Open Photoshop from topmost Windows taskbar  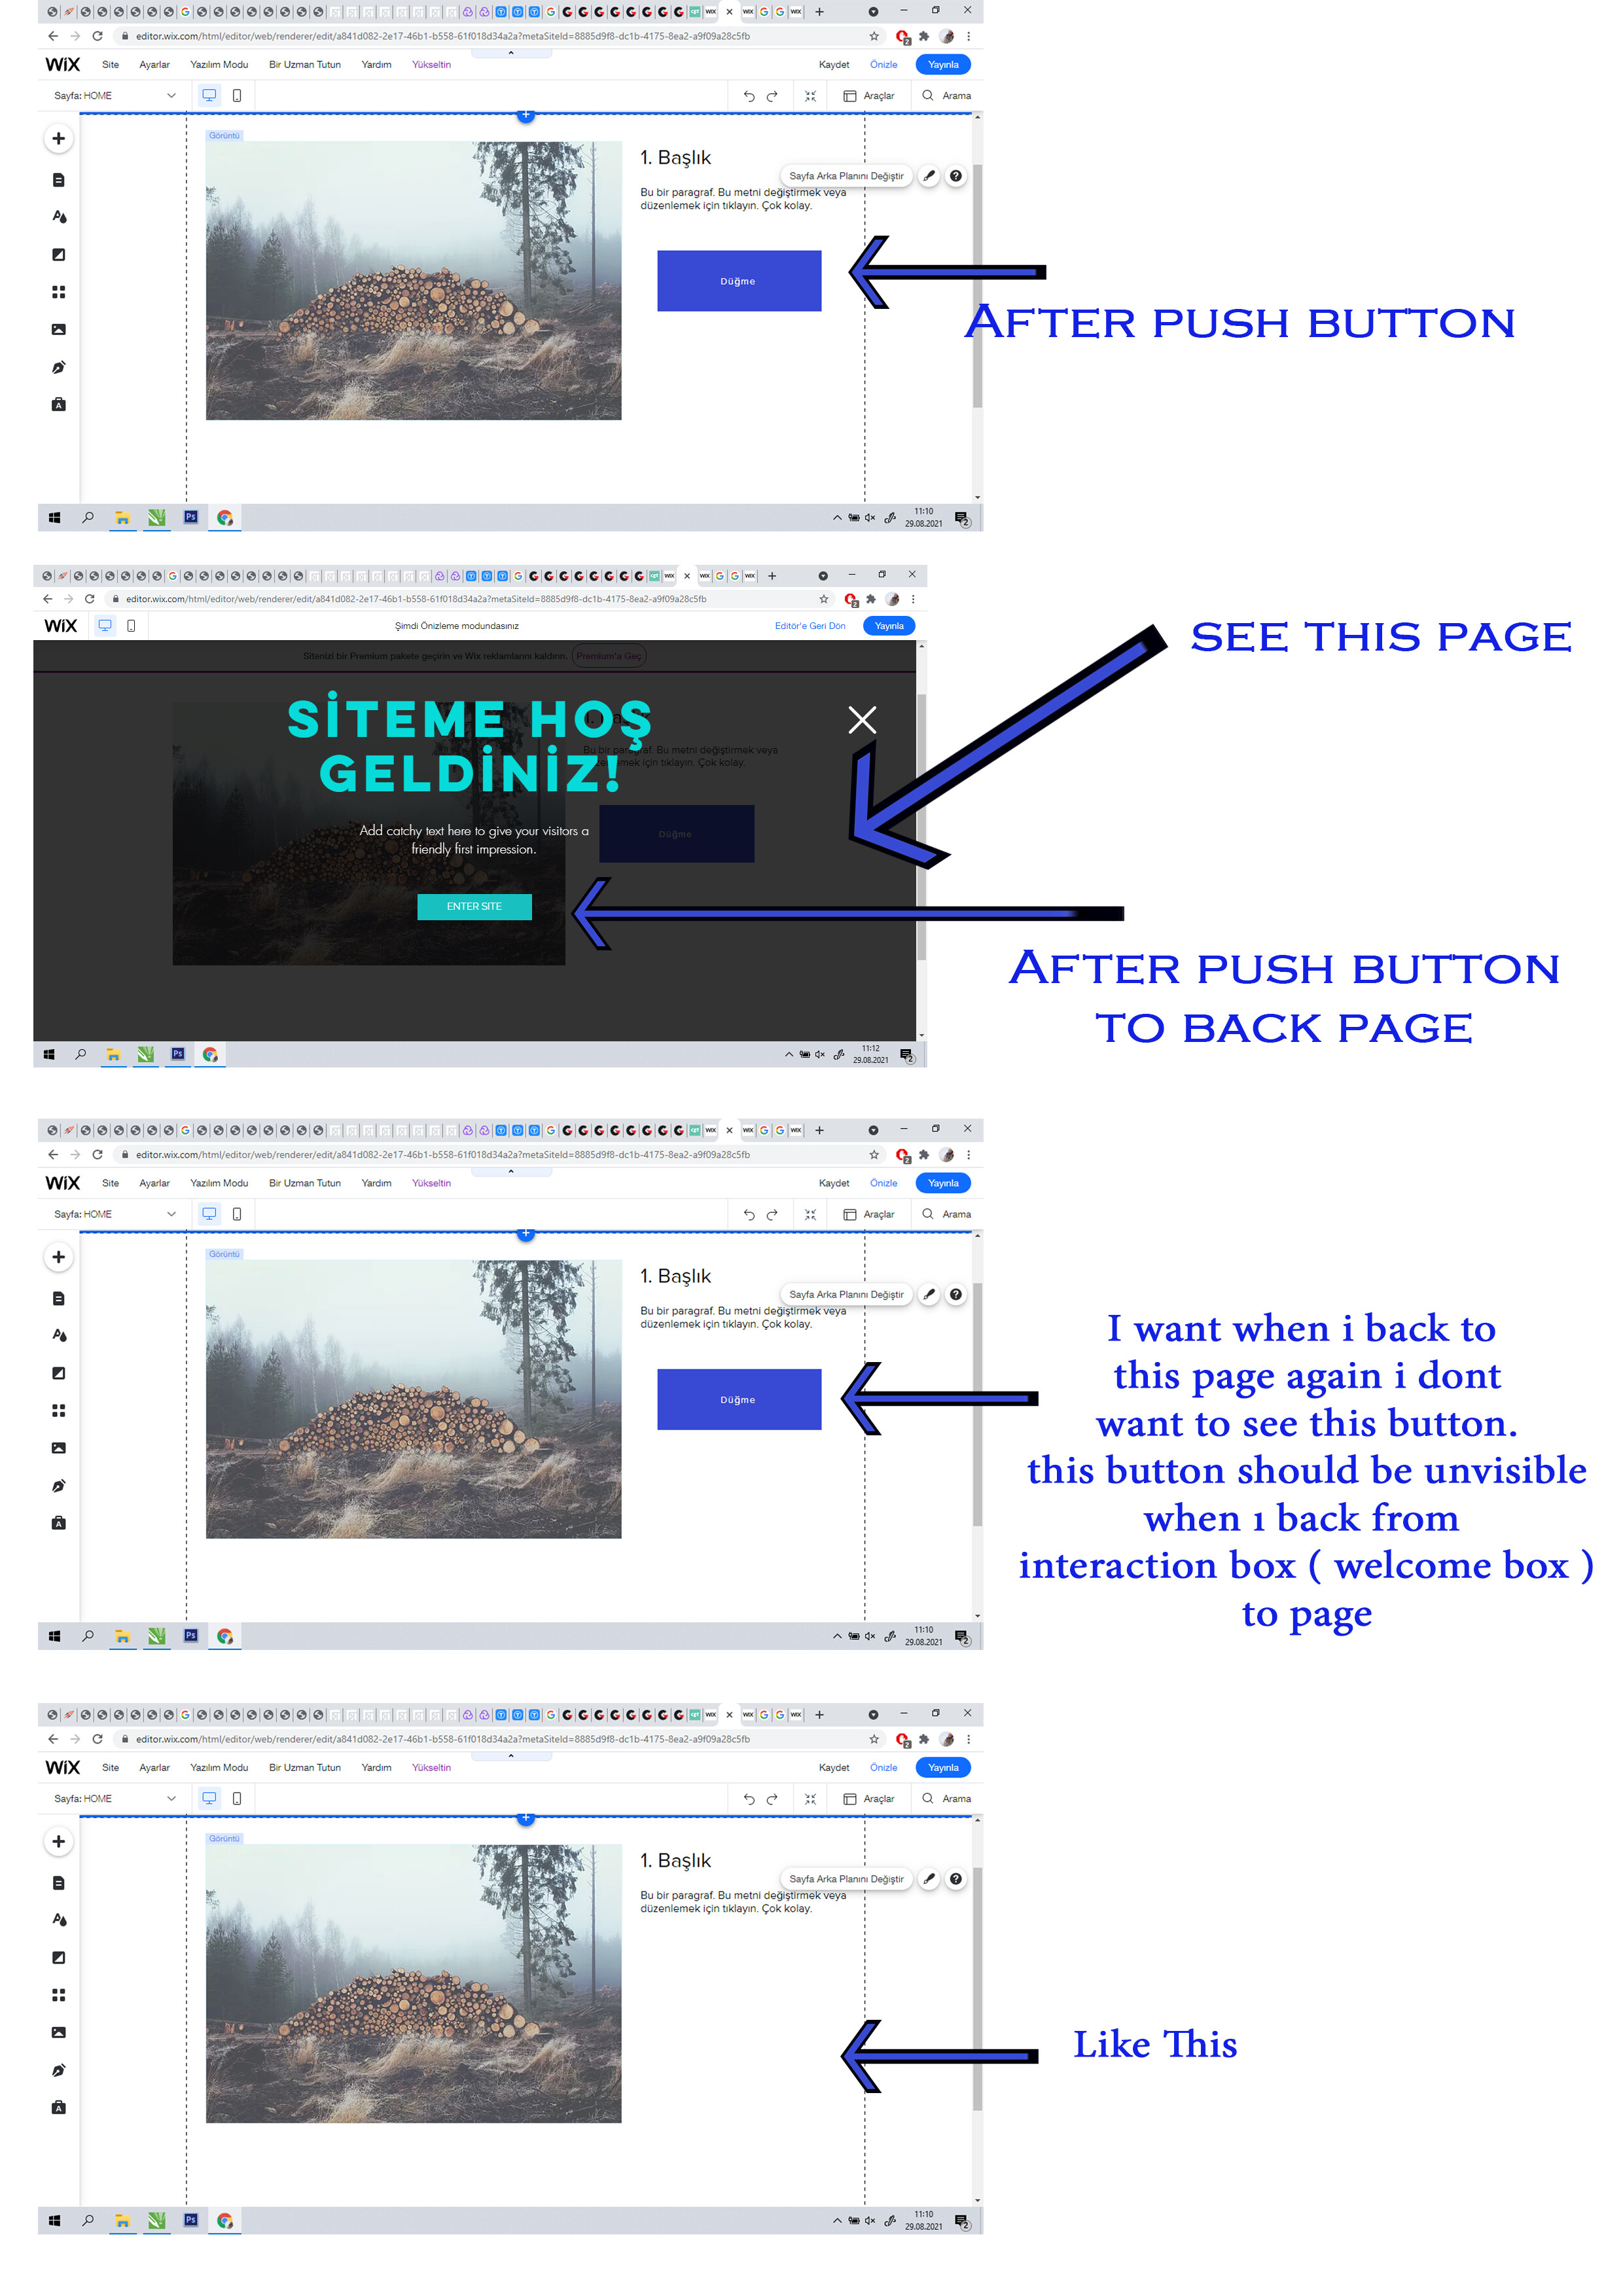(x=190, y=517)
